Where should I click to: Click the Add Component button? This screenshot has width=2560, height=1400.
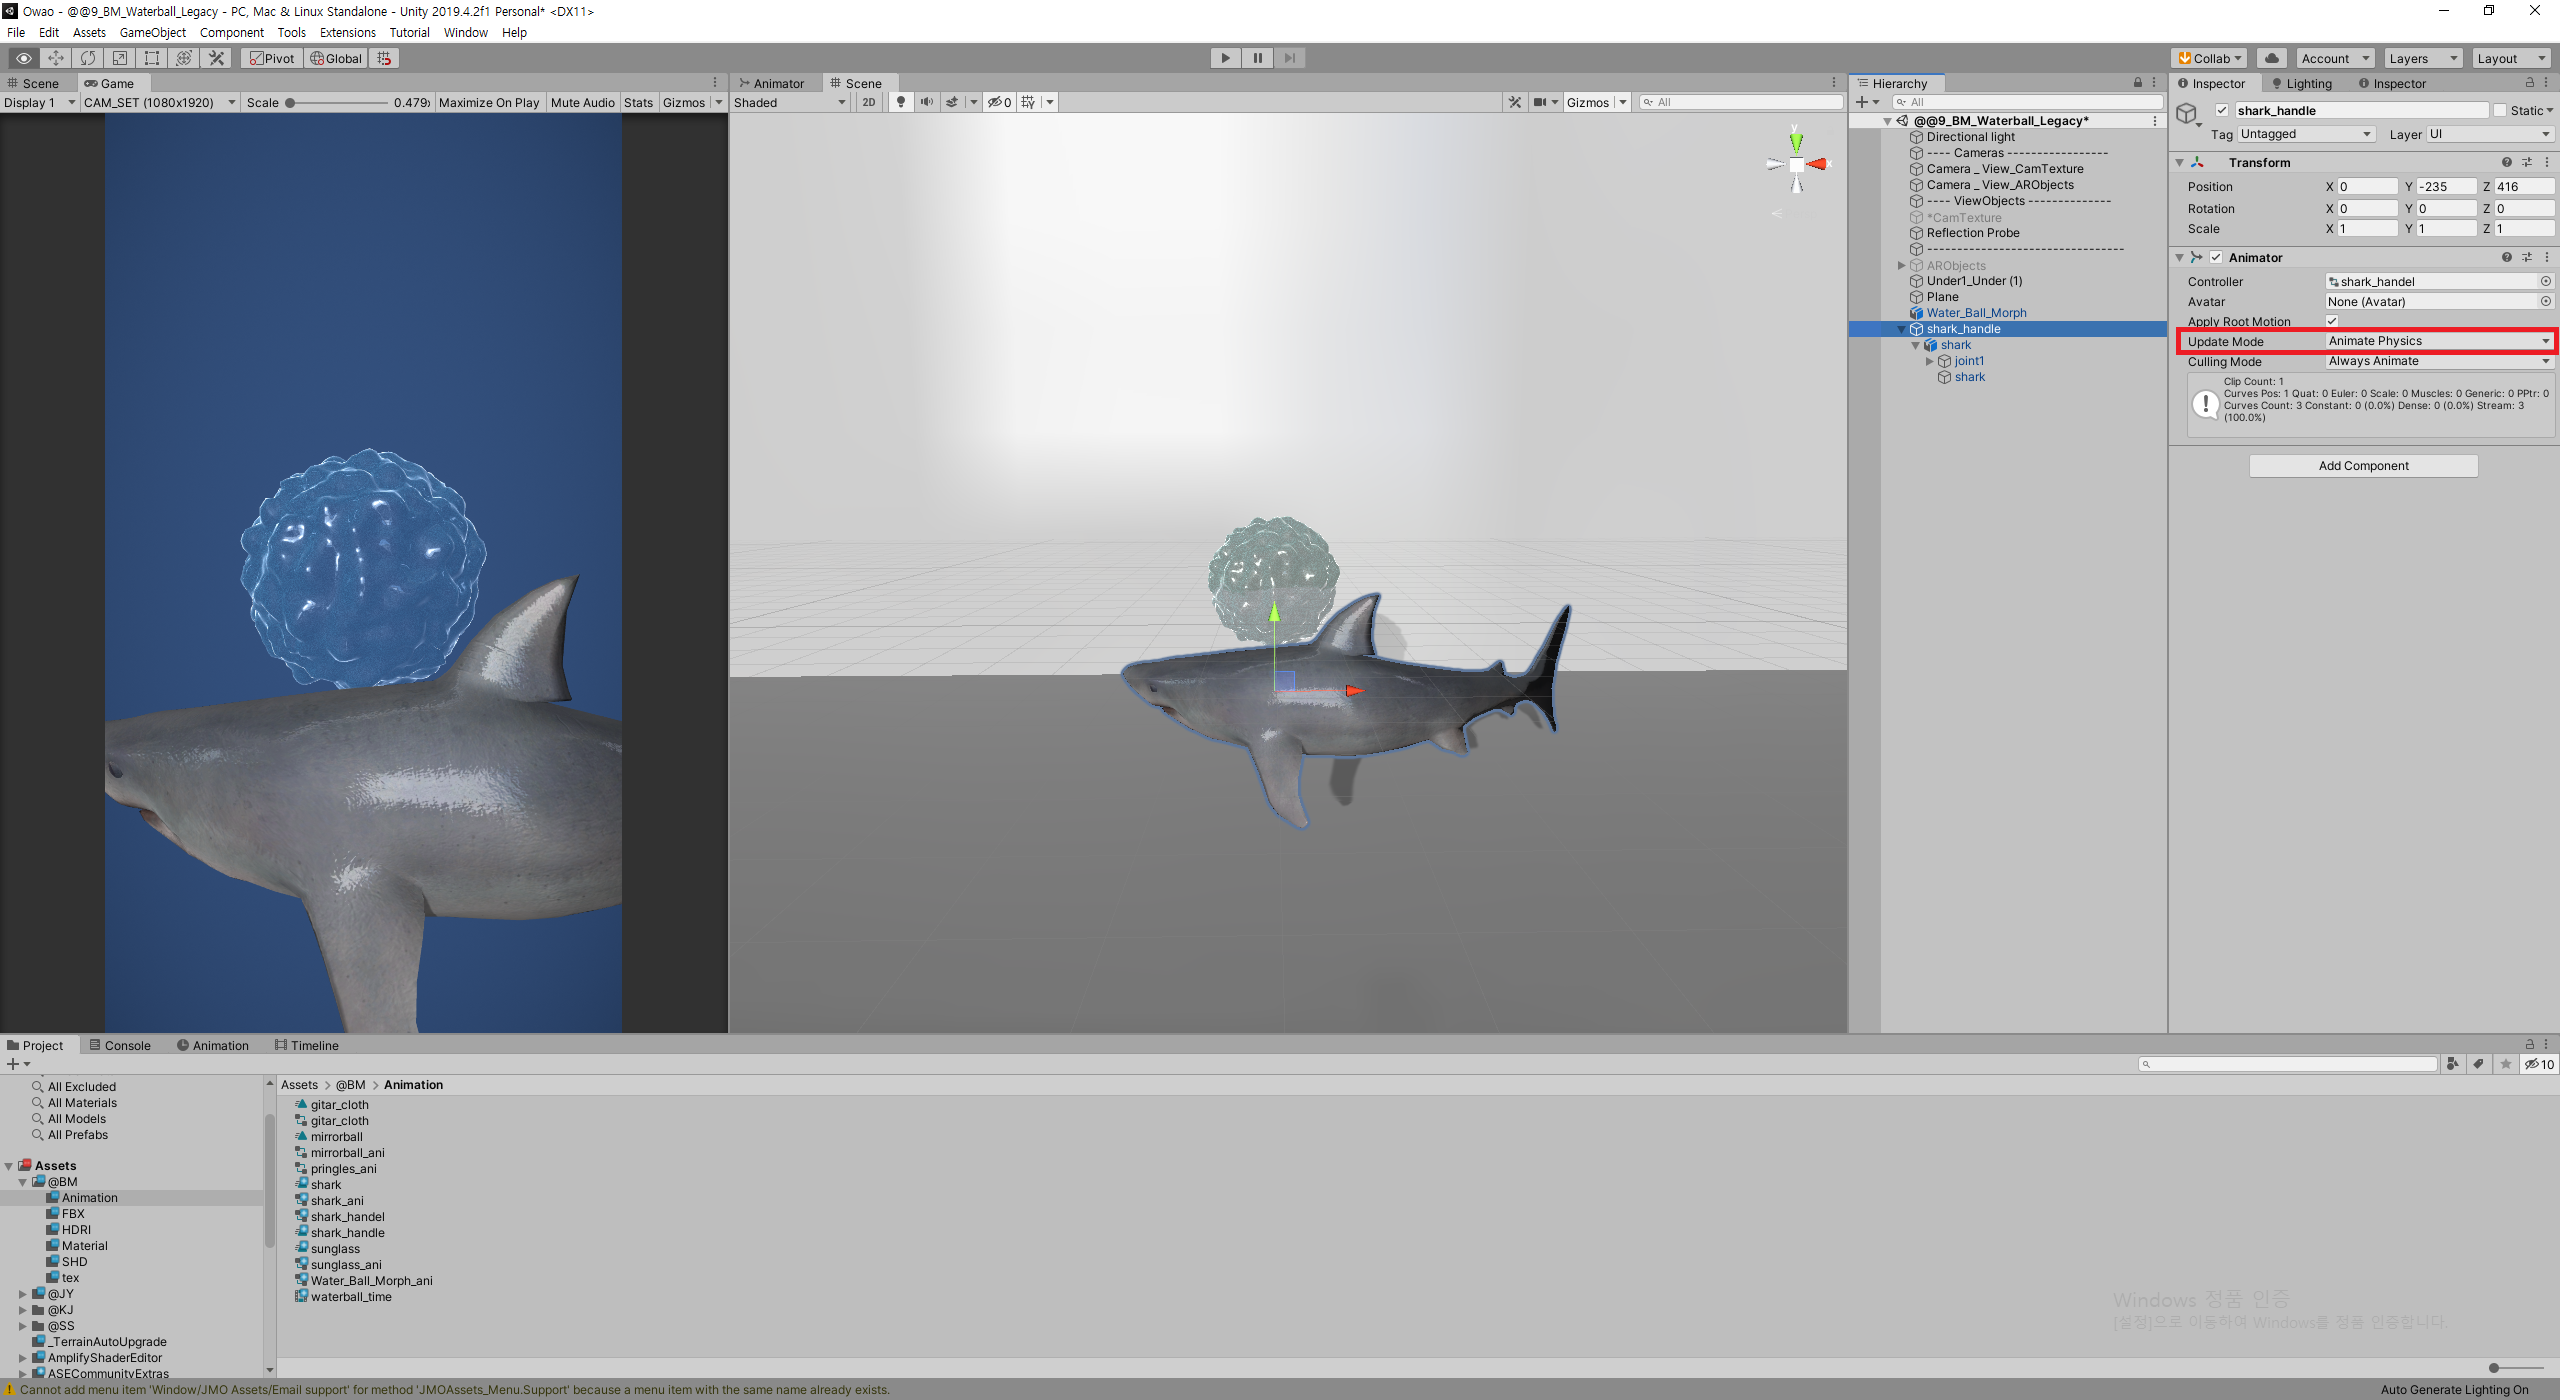2363,466
